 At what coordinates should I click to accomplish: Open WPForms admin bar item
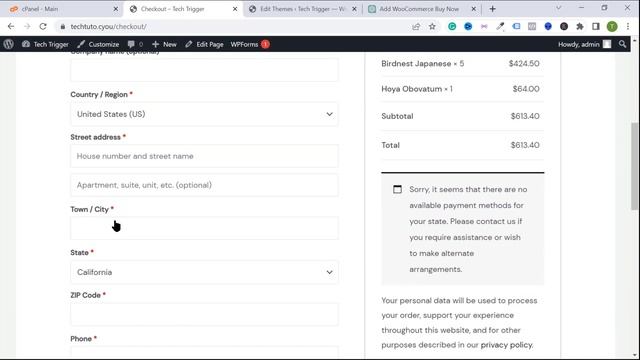(250, 44)
